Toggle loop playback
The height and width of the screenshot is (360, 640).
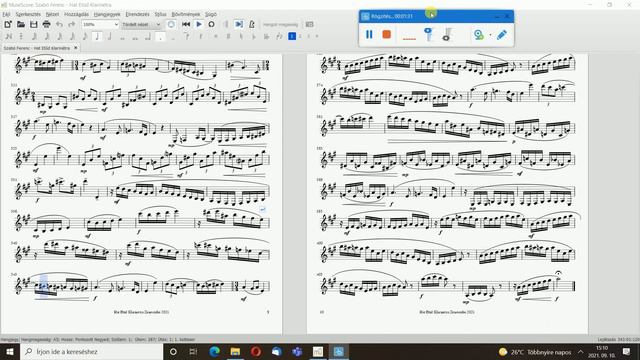(211, 24)
